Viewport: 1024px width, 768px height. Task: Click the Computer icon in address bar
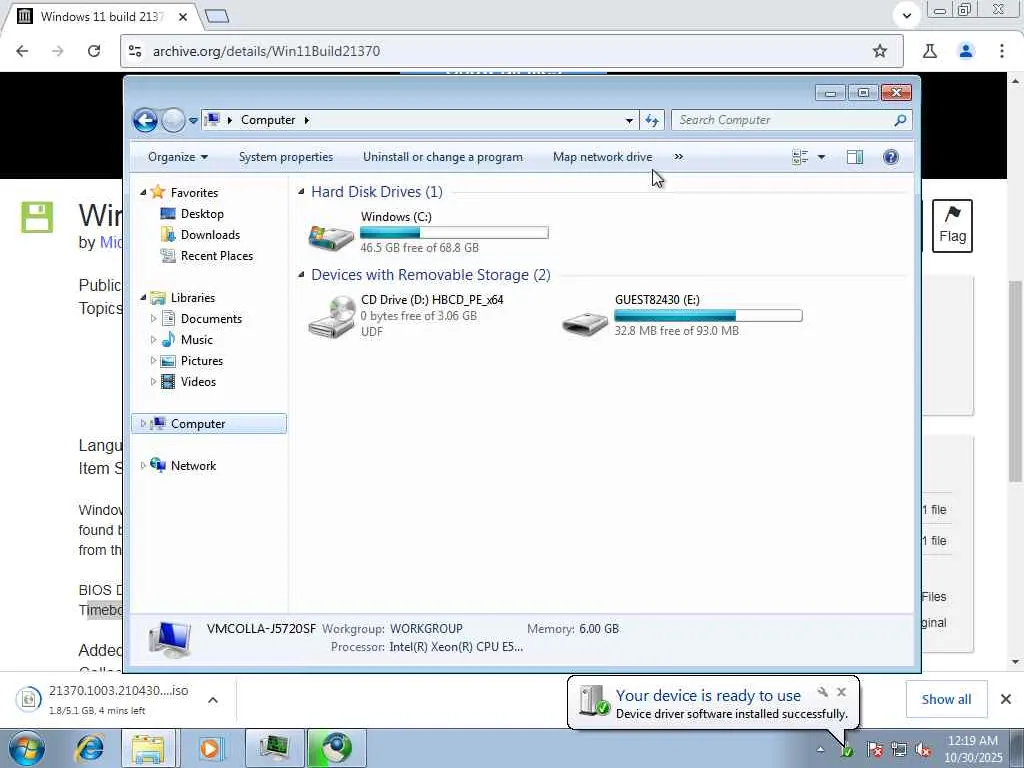[x=212, y=120]
